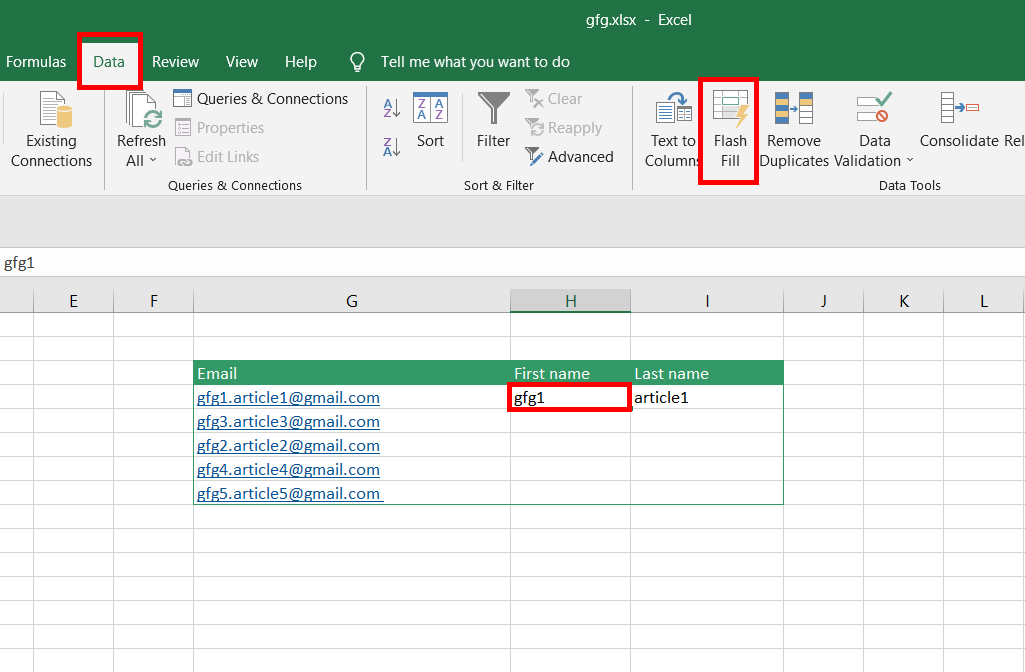Switch to the Data ribbon tab
The height and width of the screenshot is (672, 1025).
click(x=110, y=61)
